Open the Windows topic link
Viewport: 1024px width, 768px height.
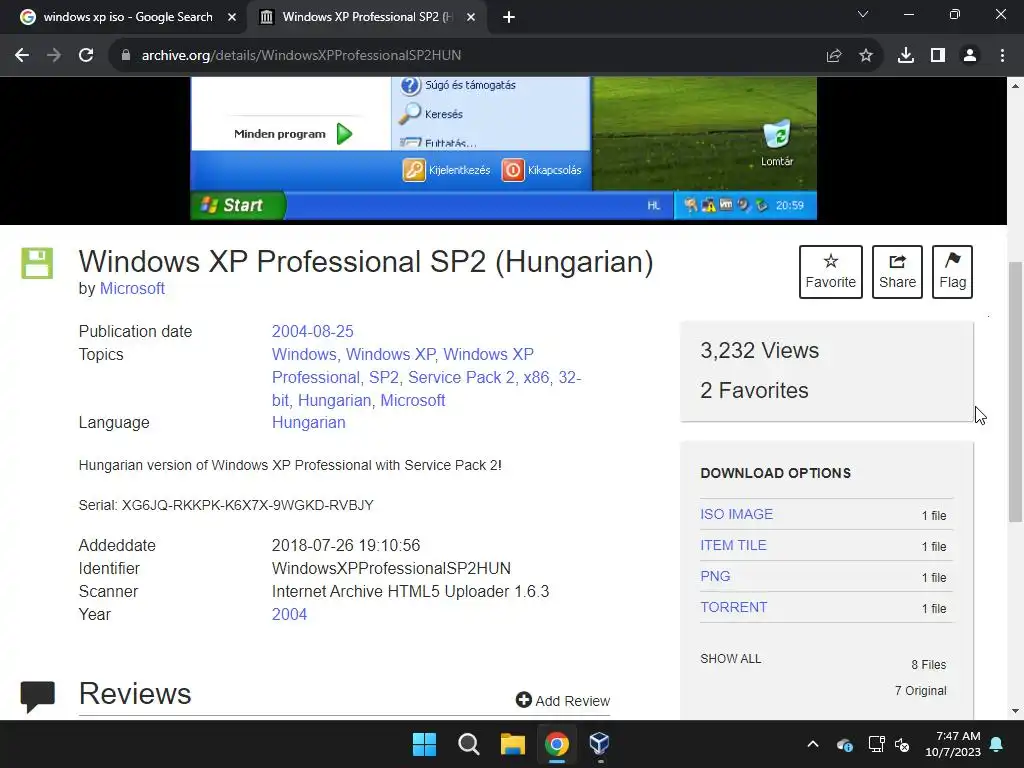304,355
